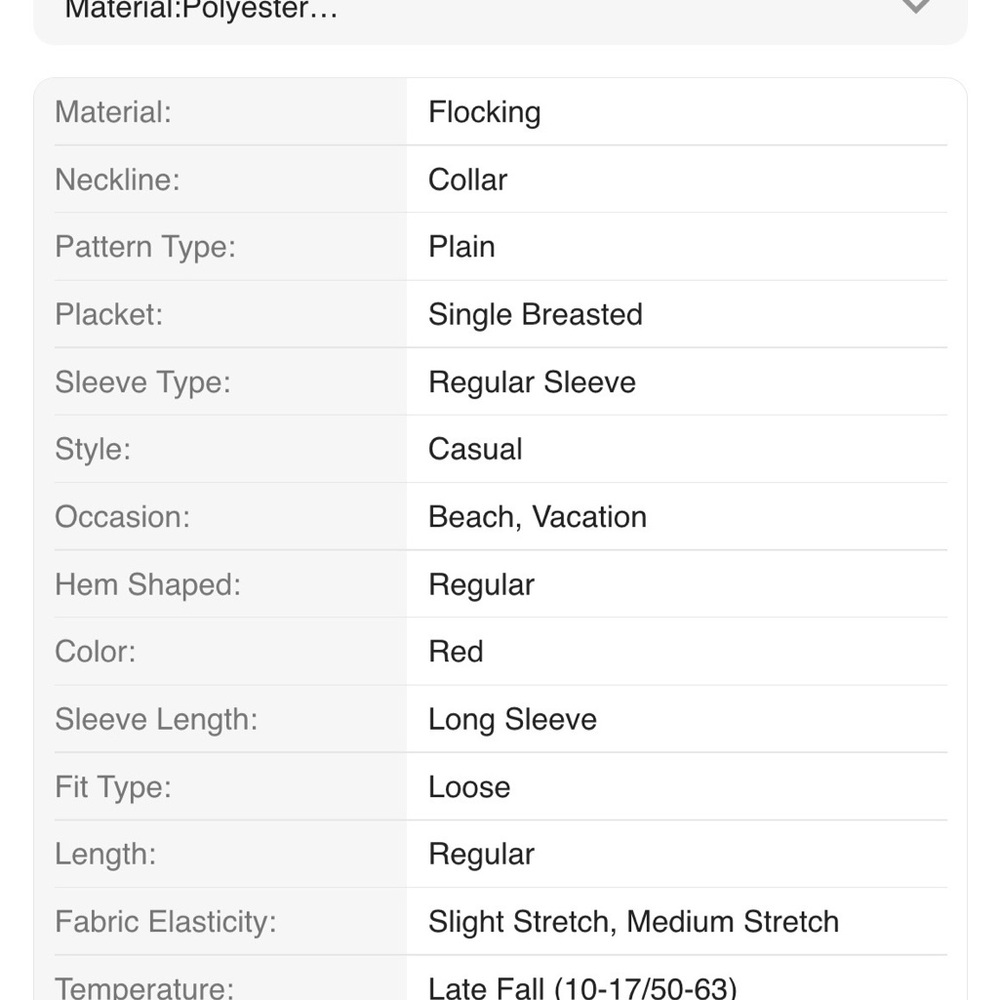
Task: Tap the Regular Sleeve value
Action: point(532,382)
